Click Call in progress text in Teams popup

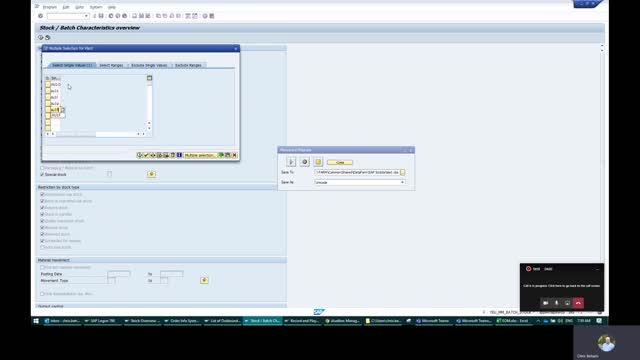pyautogui.click(x=562, y=286)
